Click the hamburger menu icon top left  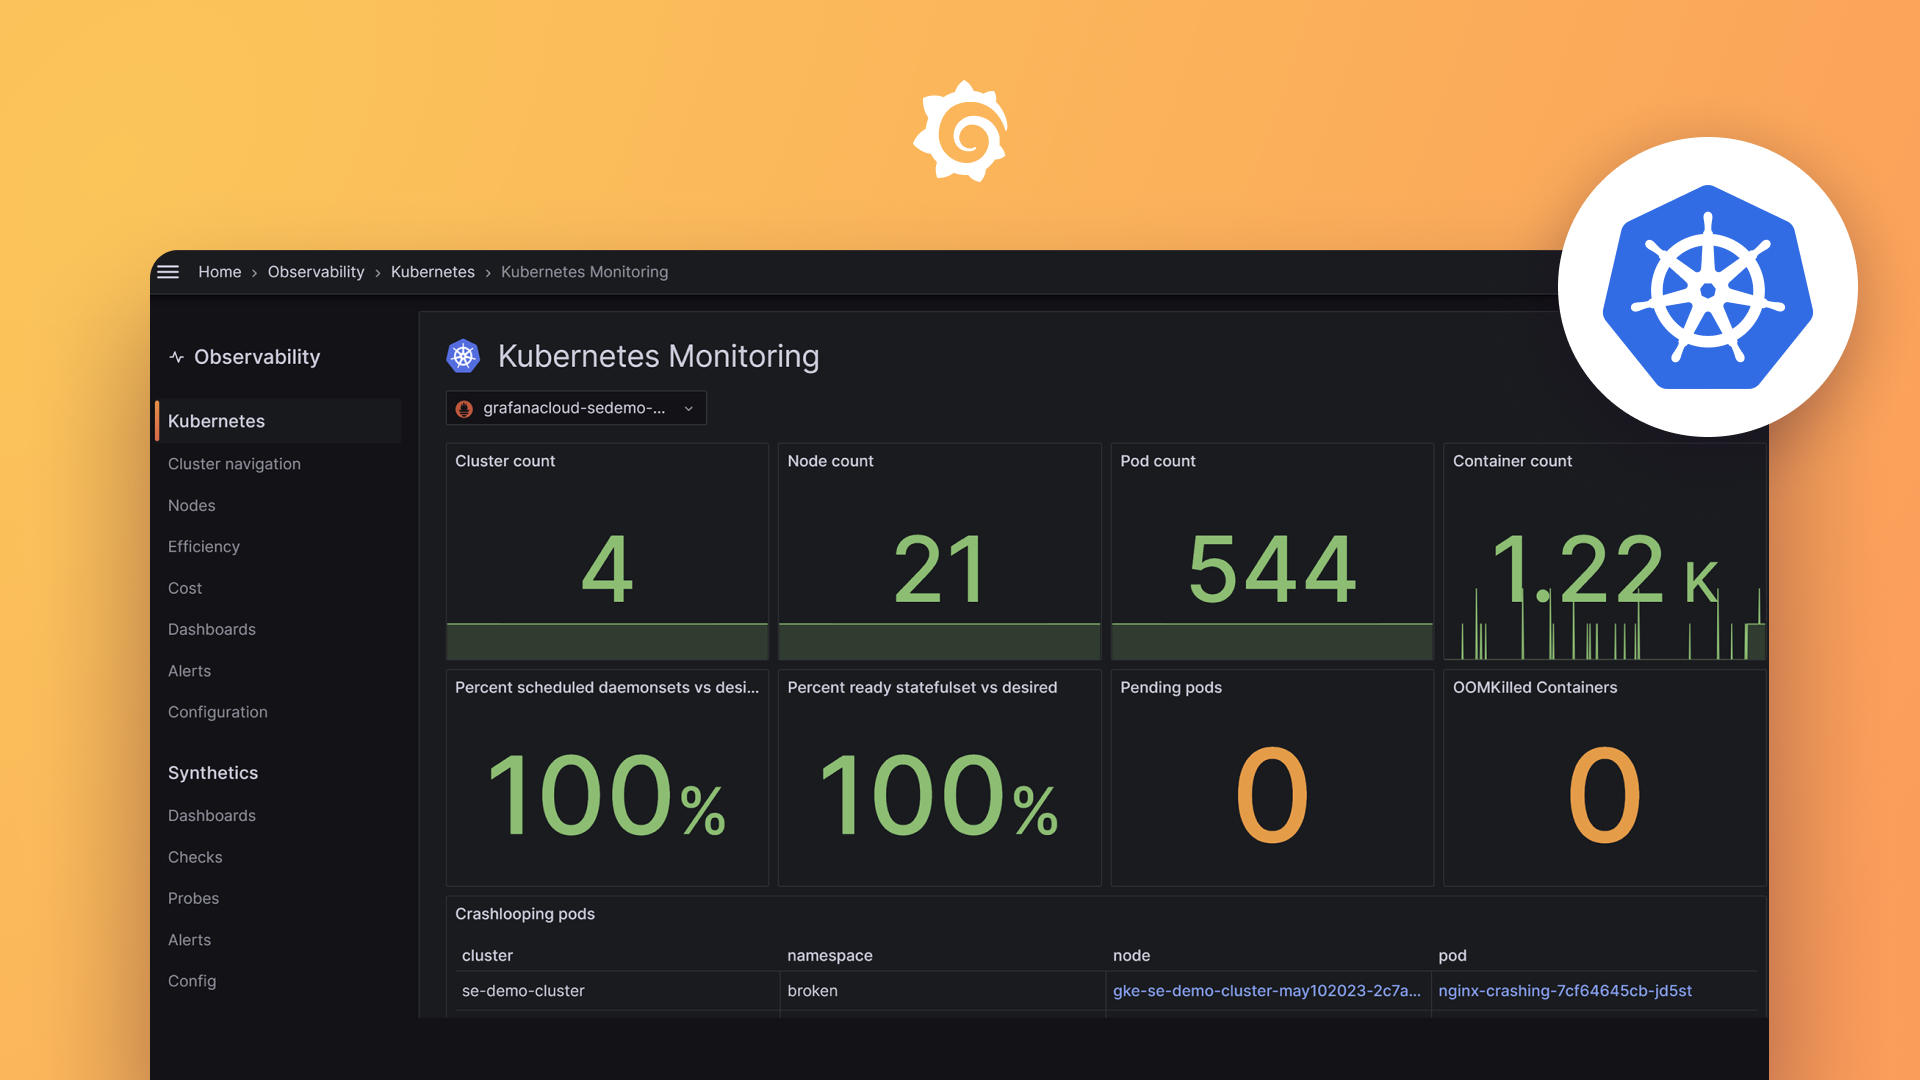[x=169, y=272]
